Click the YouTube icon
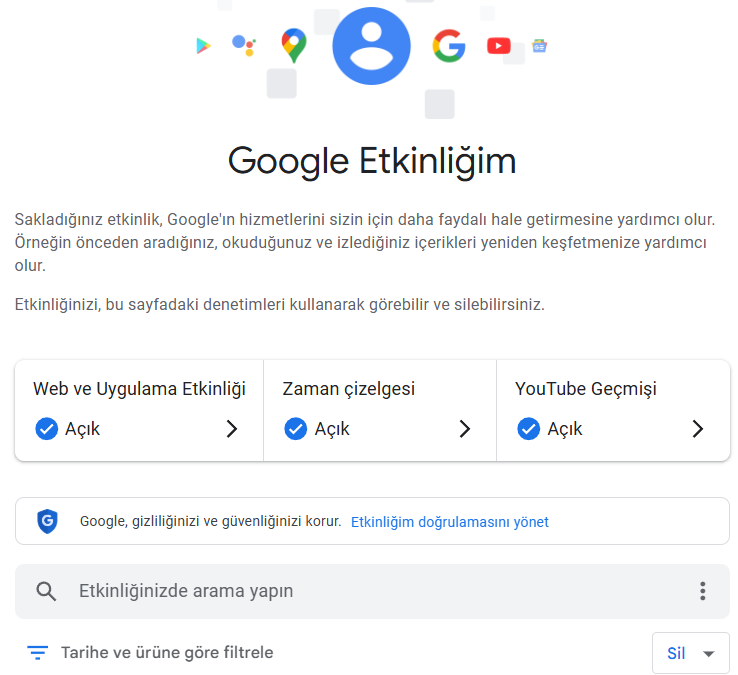738x675 pixels. 499,46
